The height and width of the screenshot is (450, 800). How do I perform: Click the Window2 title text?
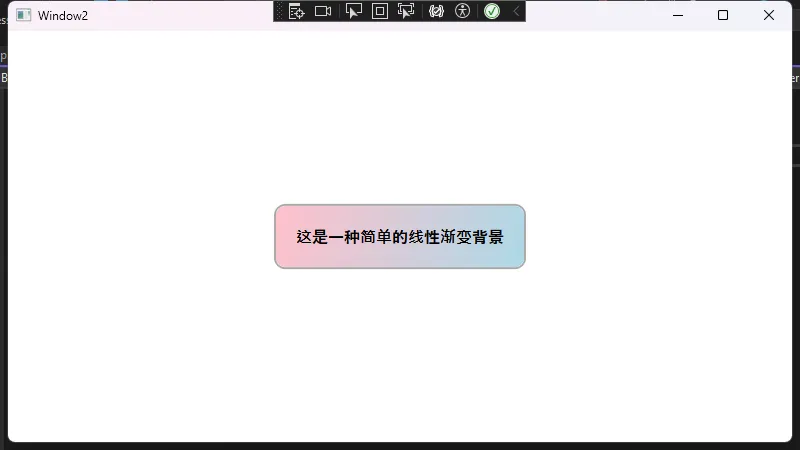tap(63, 15)
